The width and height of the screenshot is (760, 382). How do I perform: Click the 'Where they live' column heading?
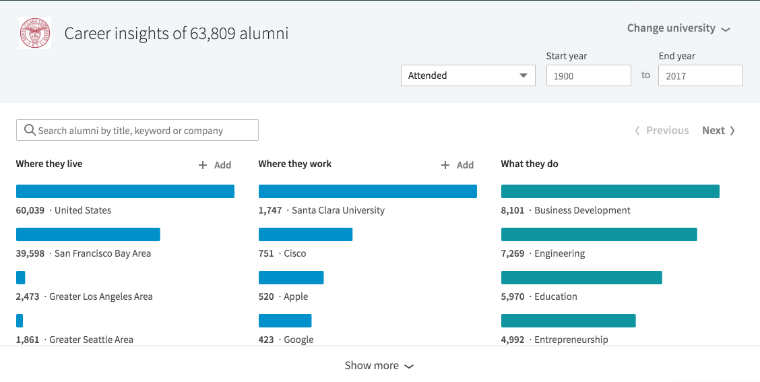[49, 164]
